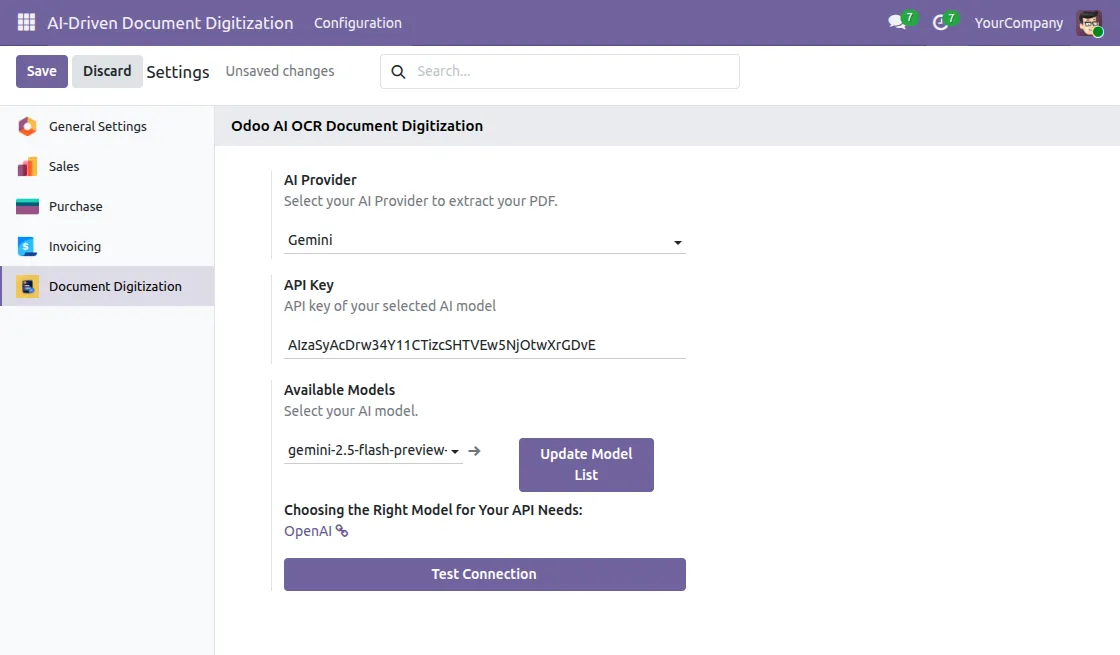Viewport: 1120px width, 655px height.
Task: Click the Save button
Action: point(42,71)
